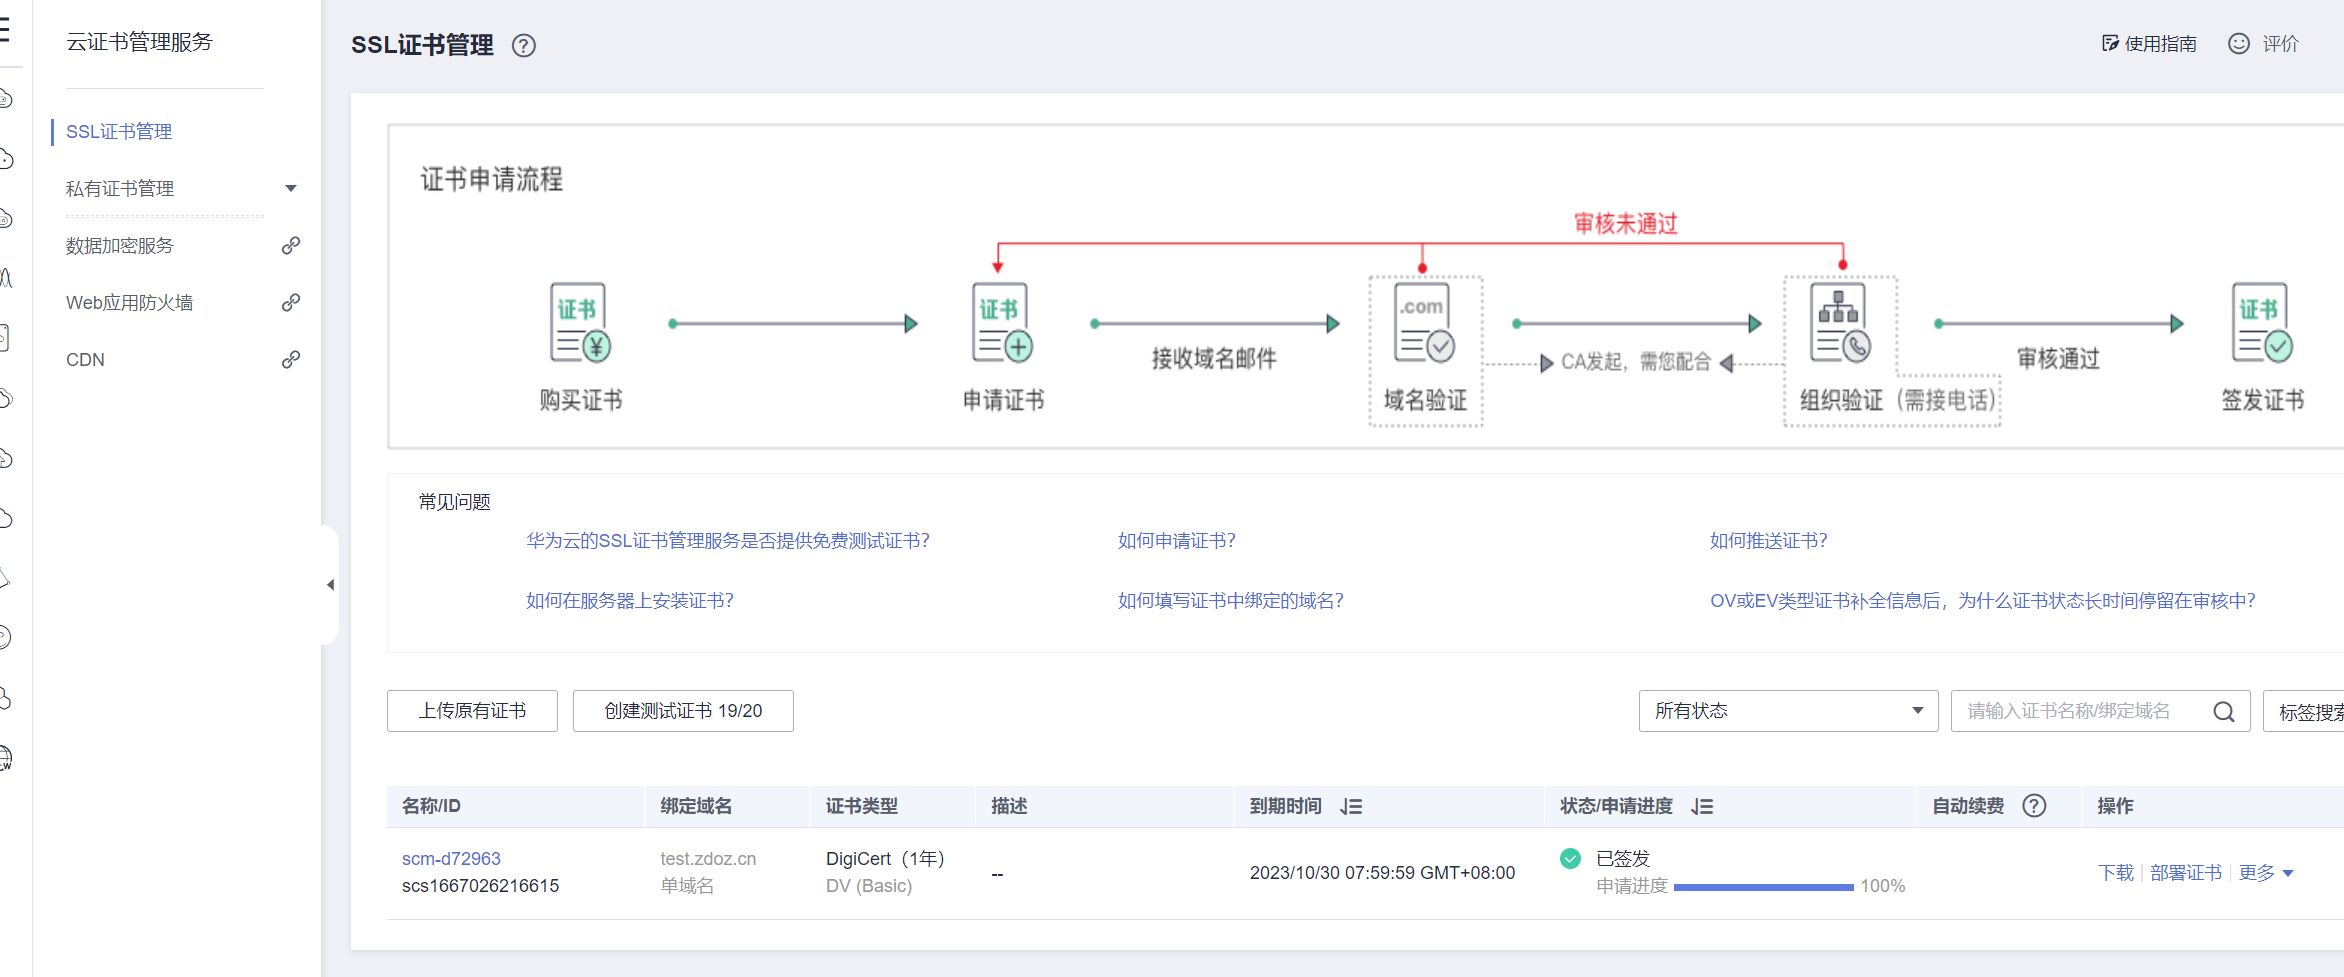Select SSL证书管理 in the sidebar
The height and width of the screenshot is (977, 2344).
pyautogui.click(x=118, y=131)
